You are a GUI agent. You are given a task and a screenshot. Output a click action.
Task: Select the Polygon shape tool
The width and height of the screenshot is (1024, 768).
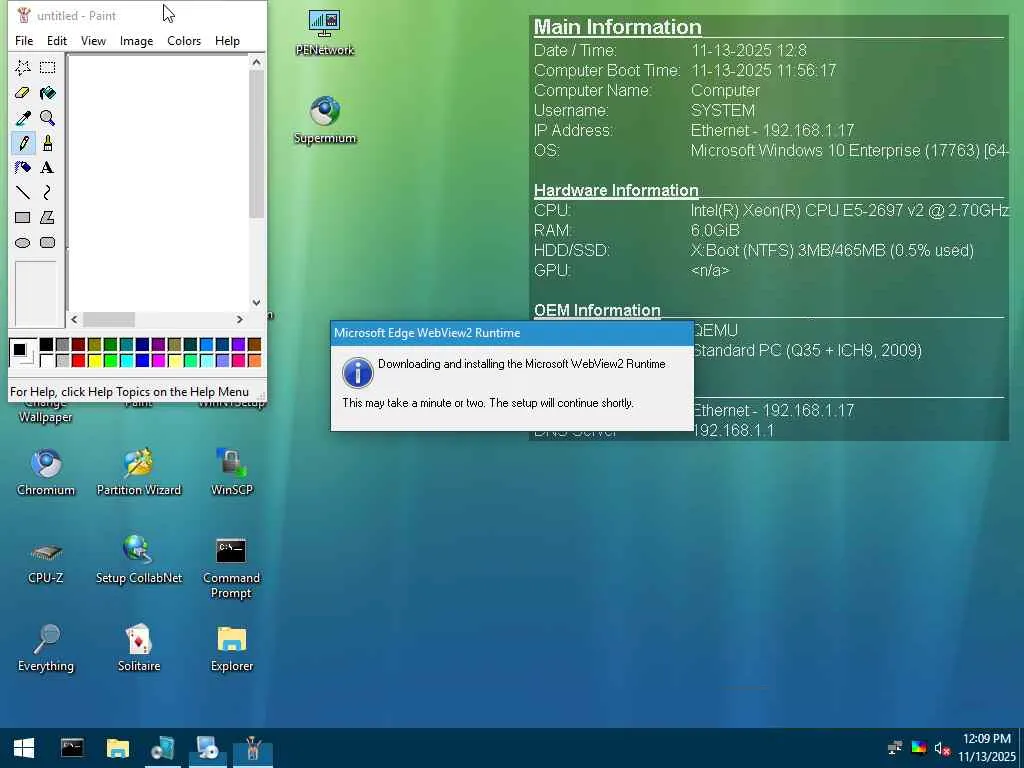tap(47, 217)
